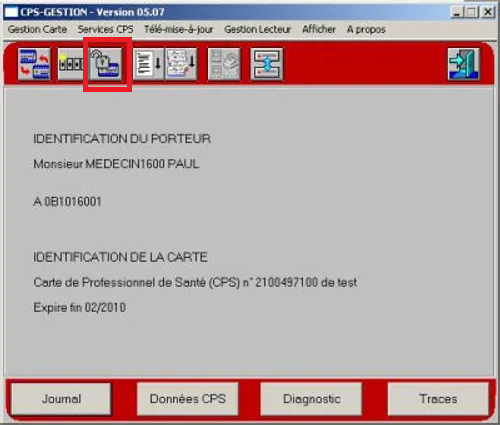Open the Services CPS menu
The image size is (500, 425).
[x=105, y=29]
